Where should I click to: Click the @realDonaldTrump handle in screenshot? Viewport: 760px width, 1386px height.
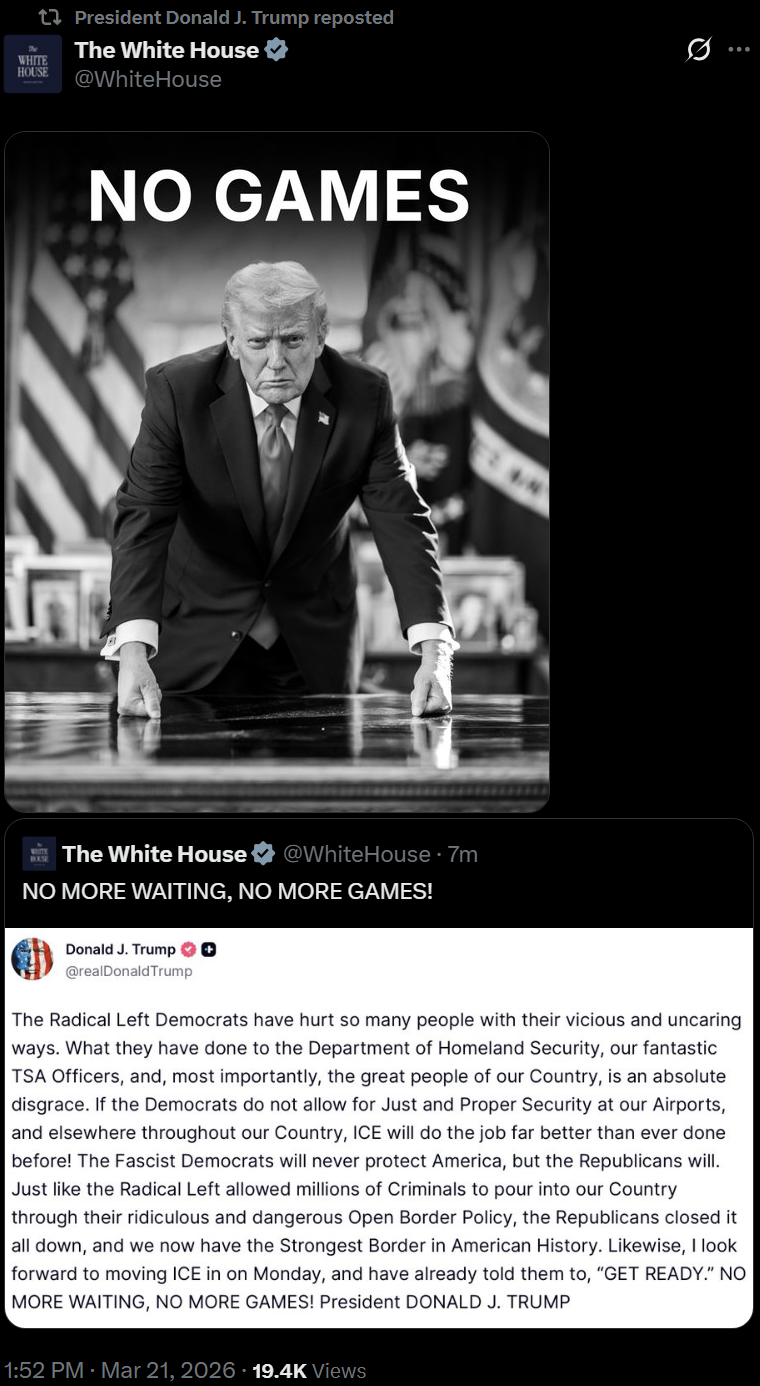pyautogui.click(x=129, y=971)
